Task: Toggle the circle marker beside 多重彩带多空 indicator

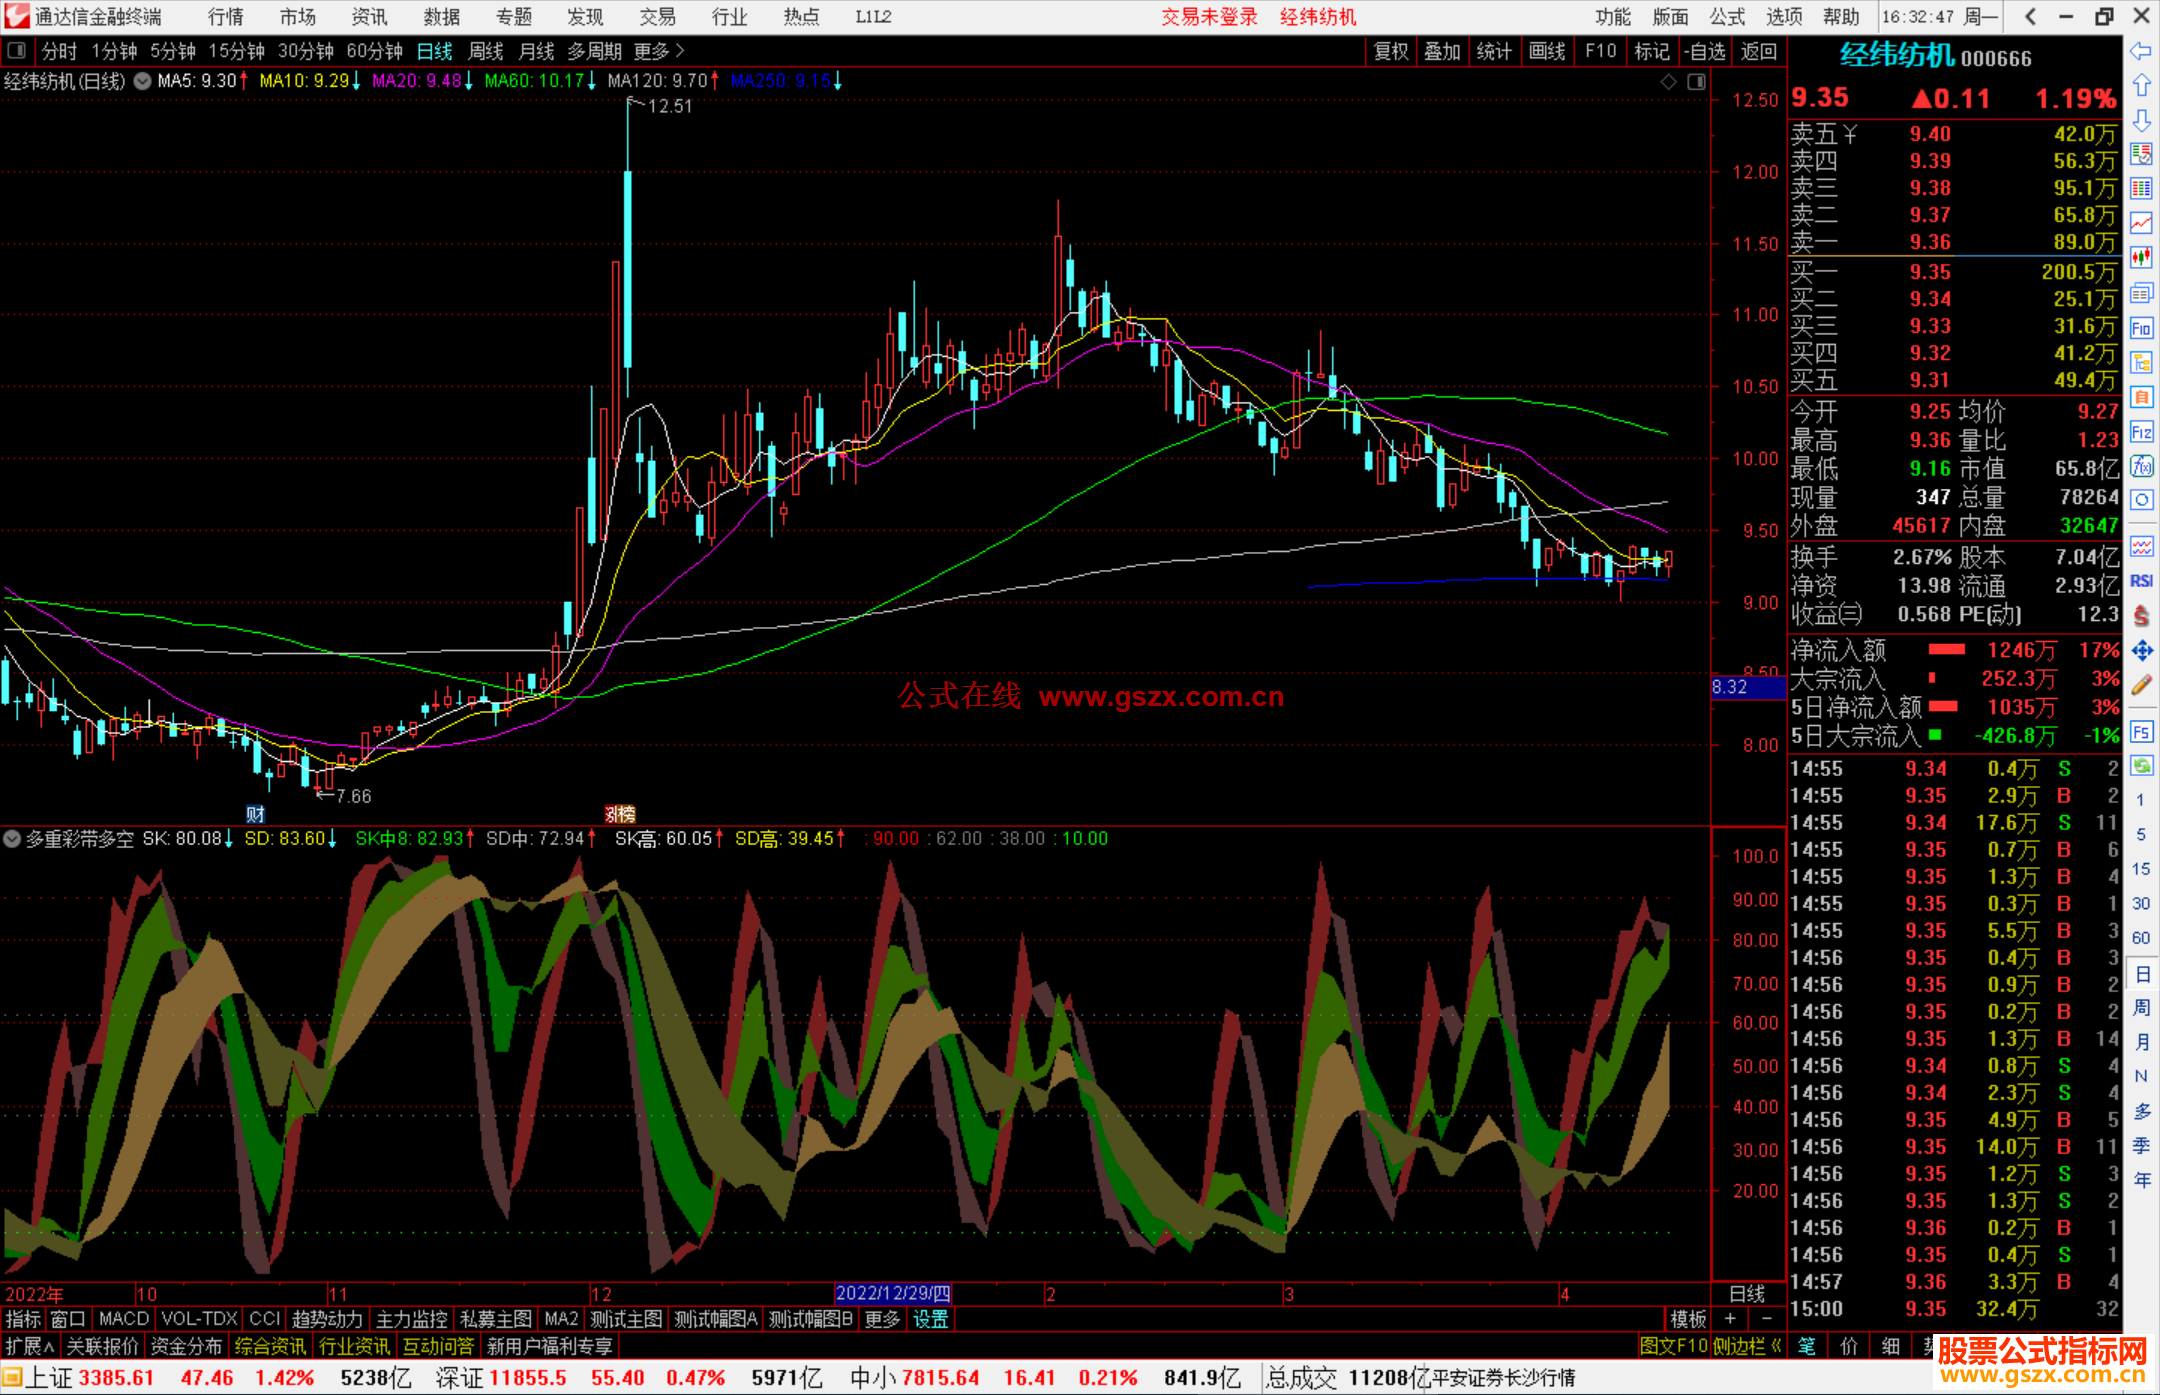Action: [x=12, y=839]
